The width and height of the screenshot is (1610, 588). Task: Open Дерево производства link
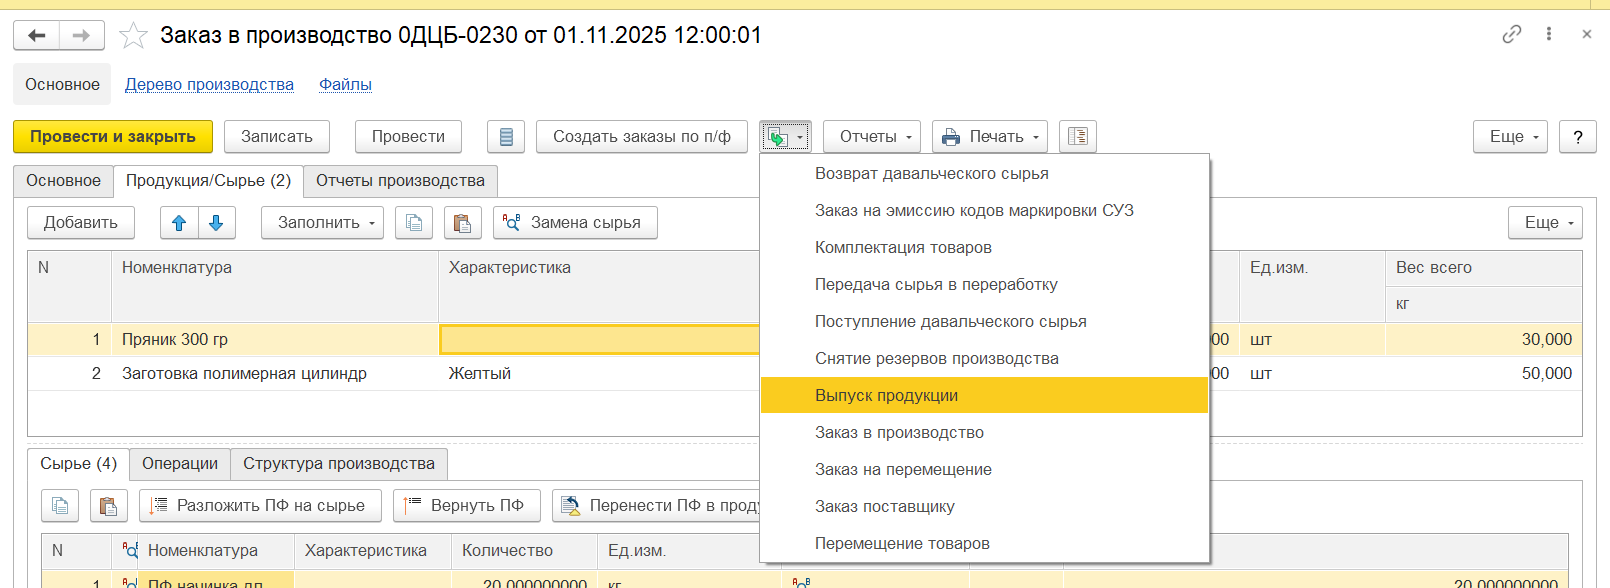(x=209, y=85)
